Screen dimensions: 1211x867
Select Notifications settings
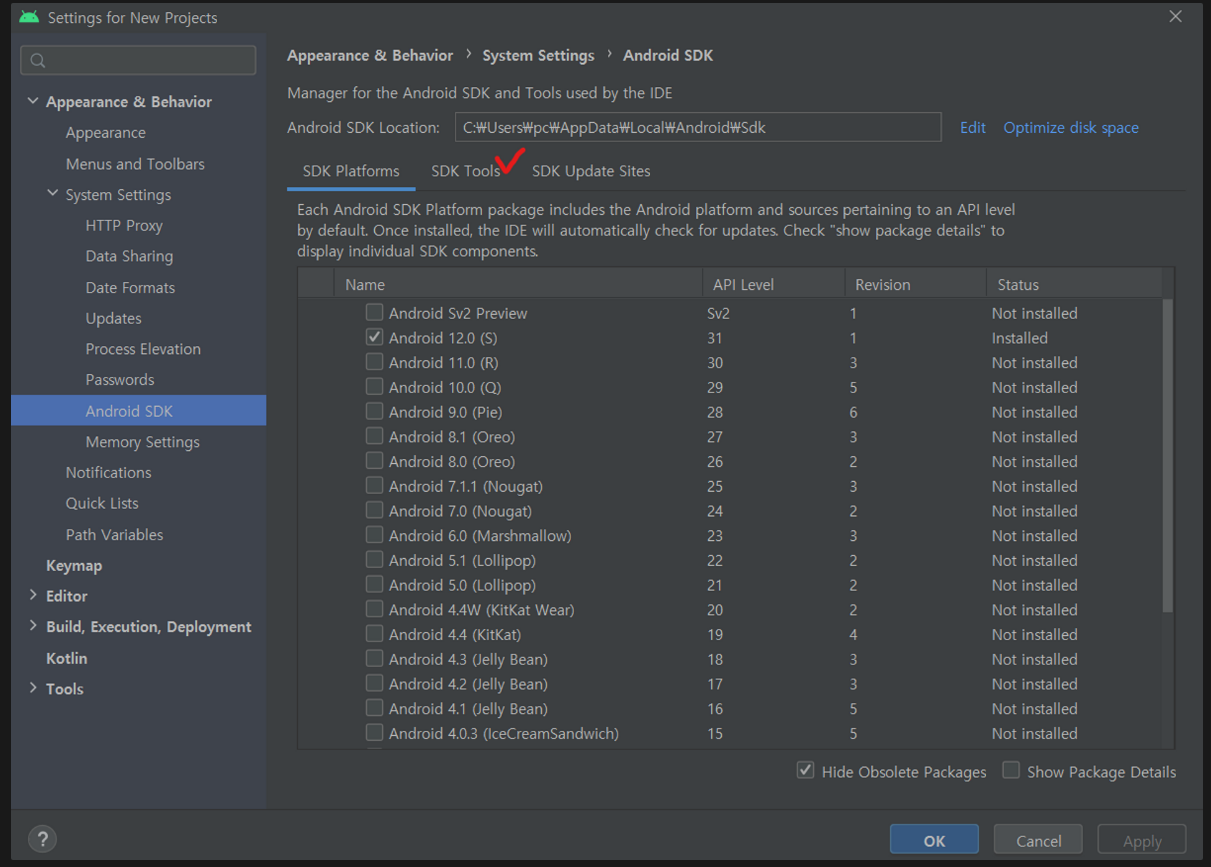[x=108, y=472]
